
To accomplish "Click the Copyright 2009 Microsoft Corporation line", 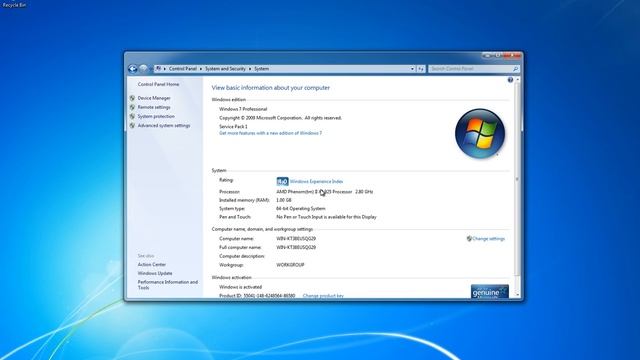I will point(280,118).
